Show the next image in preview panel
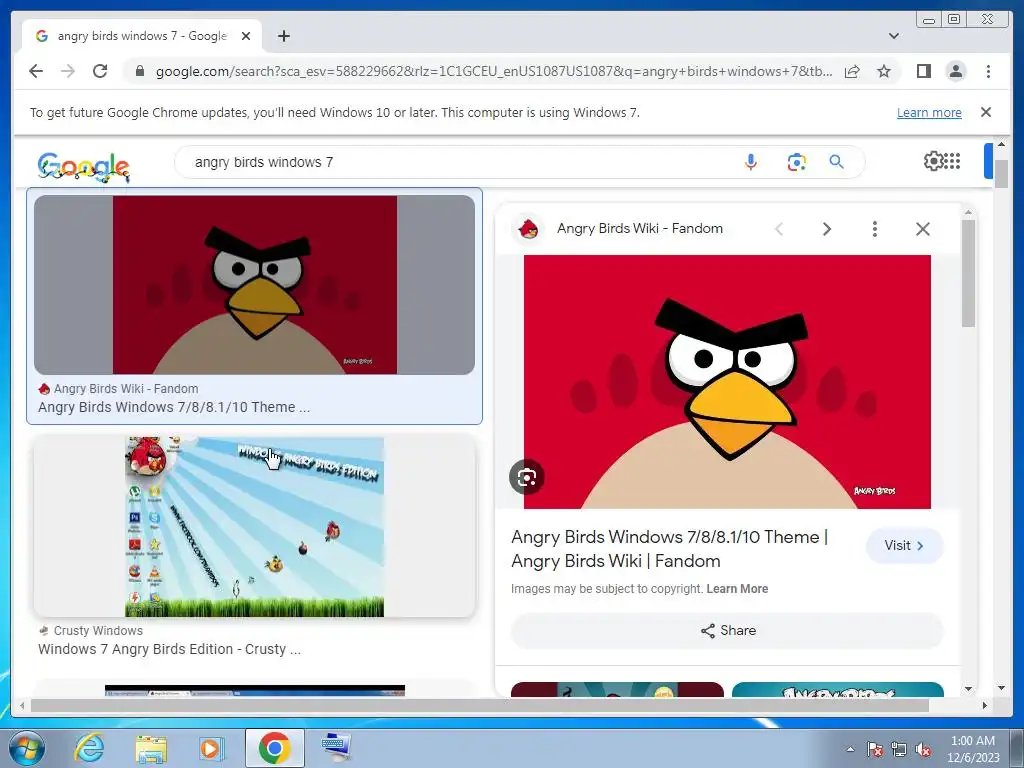Viewport: 1024px width, 768px height. coord(827,229)
